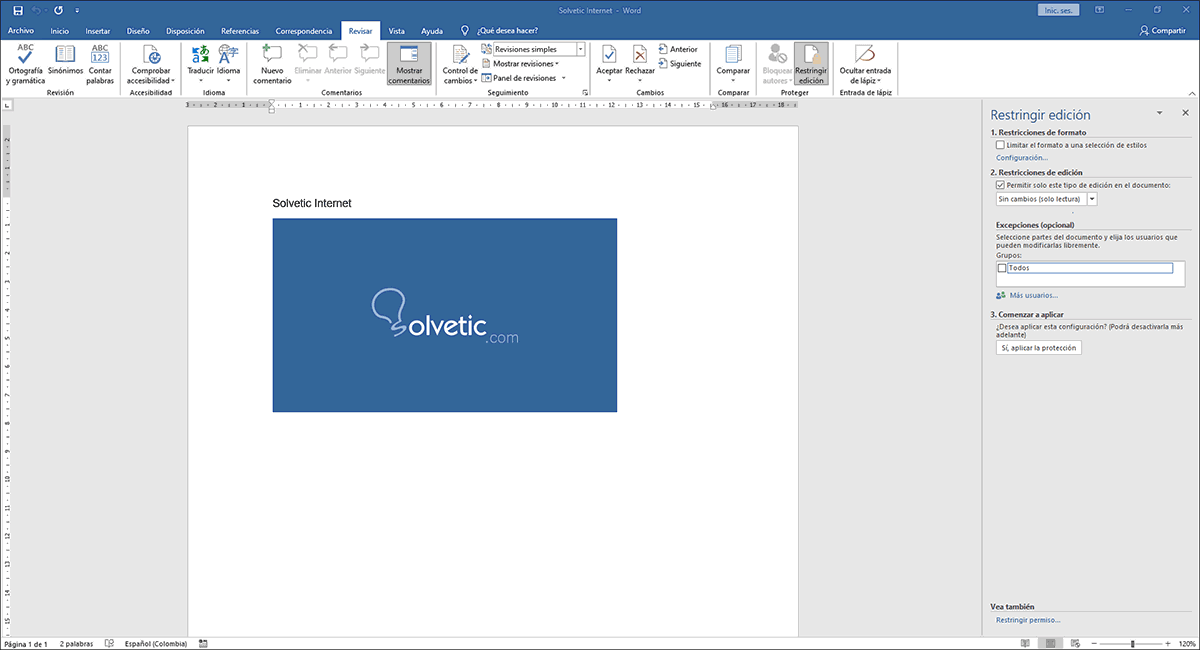Click the Solvetic Internet text line
The width and height of the screenshot is (1200, 650).
point(312,203)
